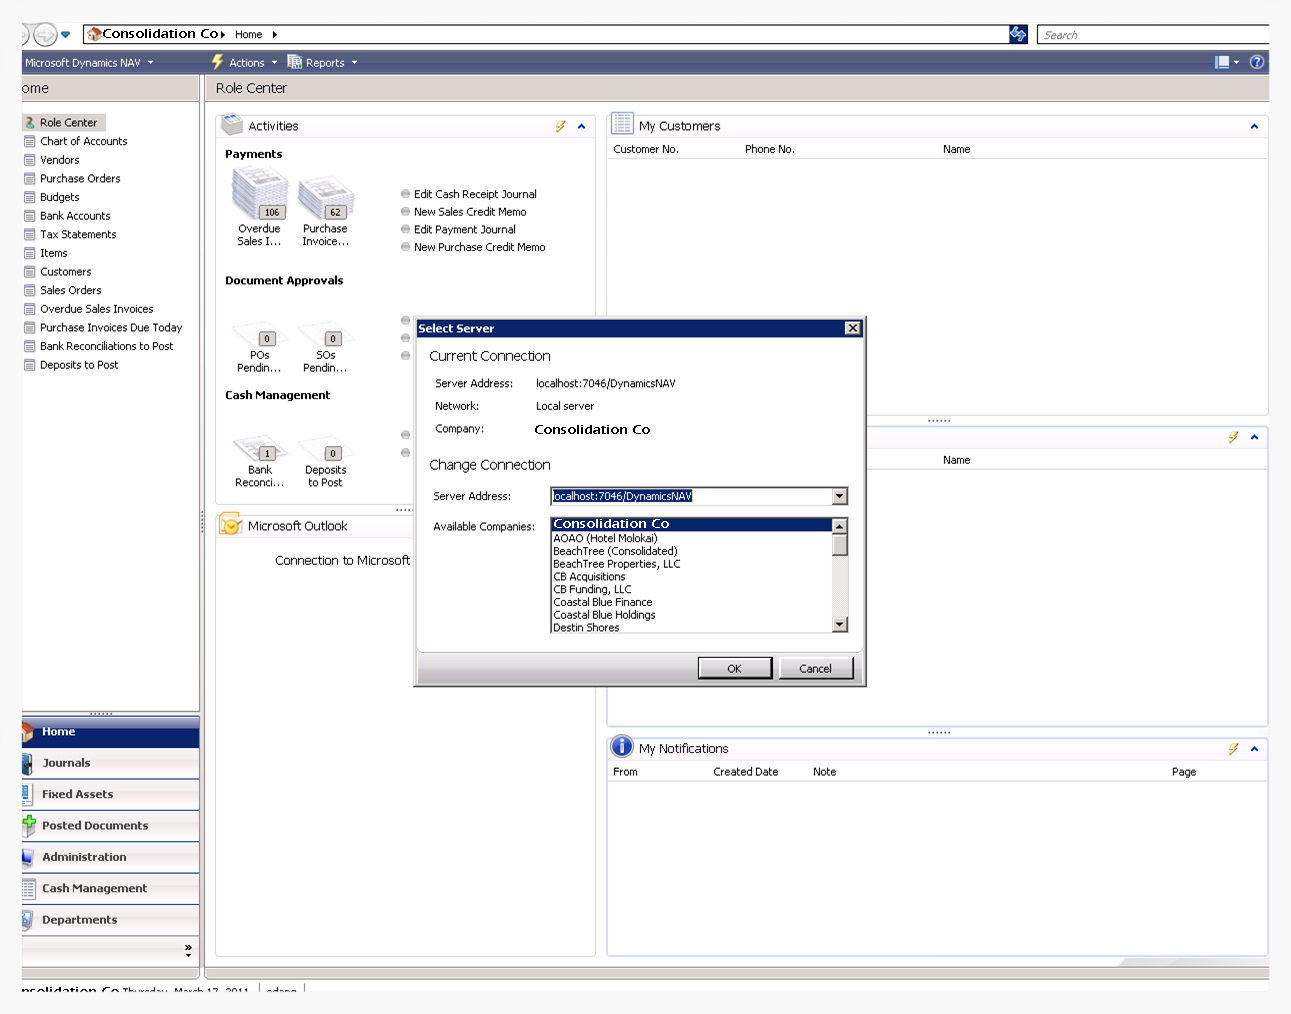This screenshot has height=1014, width=1291.
Task: Expand the Home breadcrumb arrow
Action: click(275, 35)
